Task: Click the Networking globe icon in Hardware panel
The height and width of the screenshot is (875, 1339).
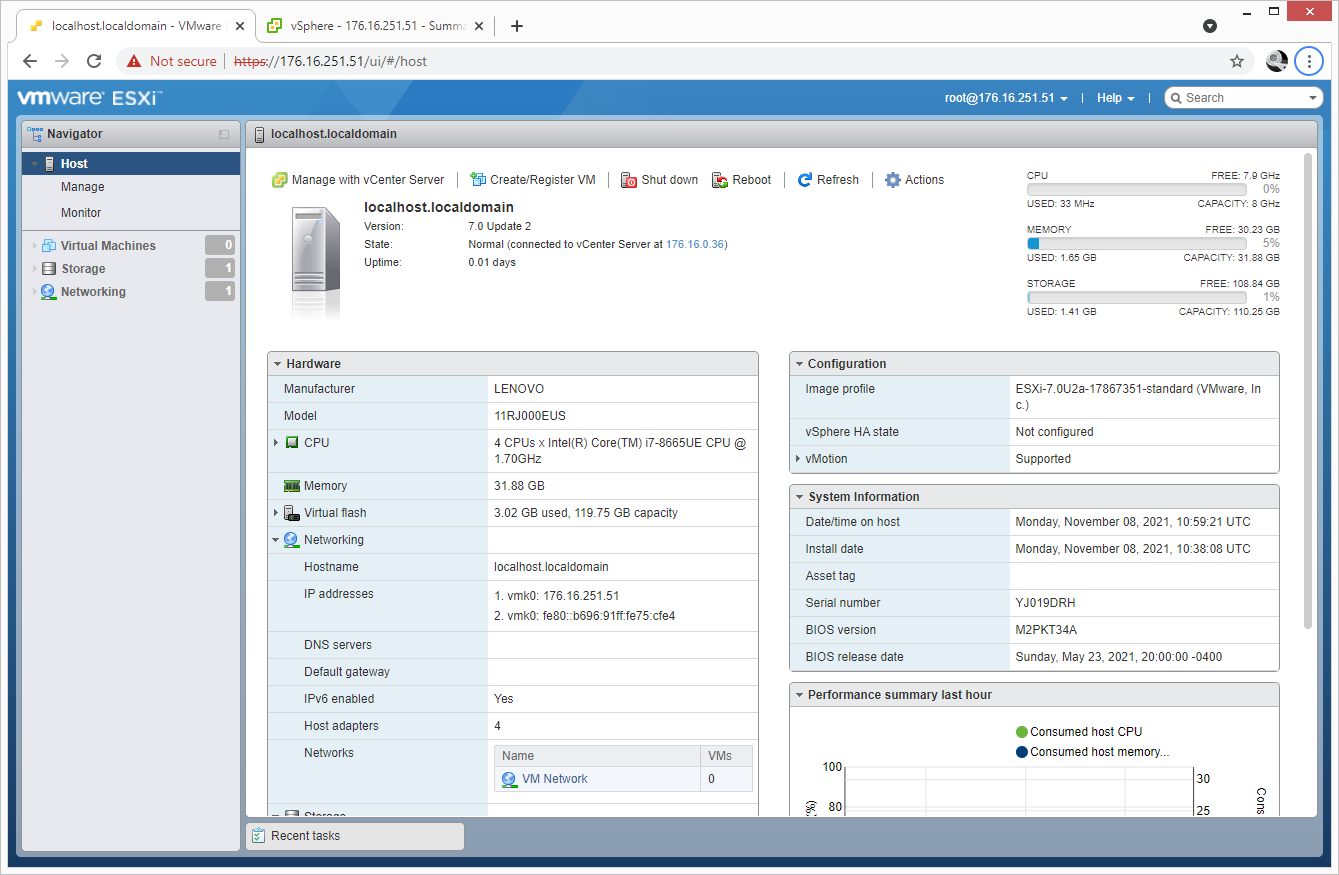Action: (x=291, y=540)
